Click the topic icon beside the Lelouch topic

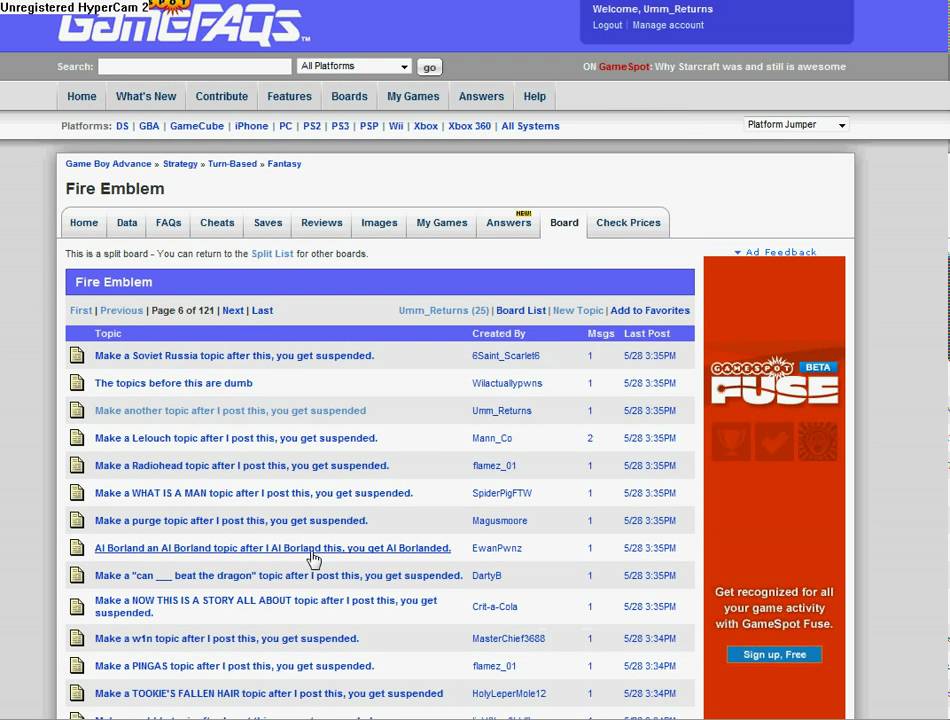point(77,438)
